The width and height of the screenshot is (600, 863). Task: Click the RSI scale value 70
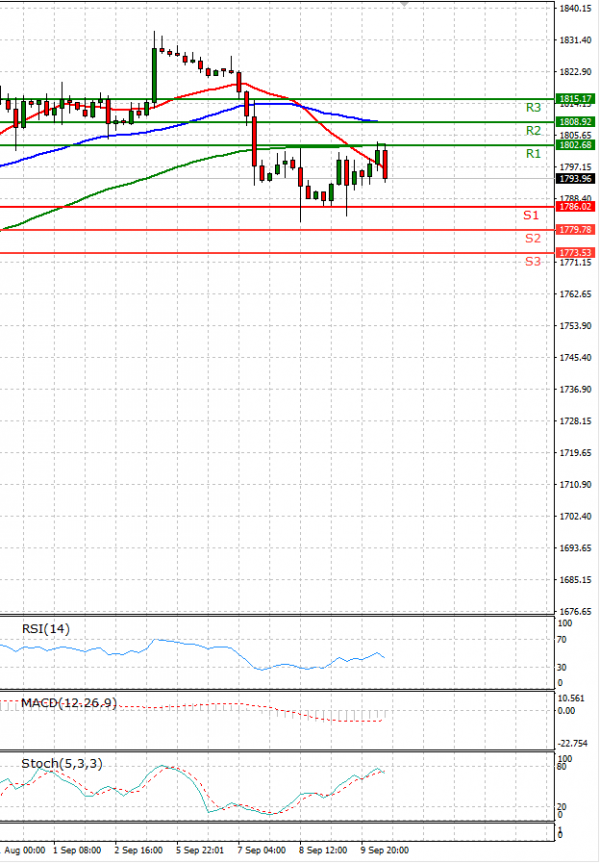click(562, 640)
